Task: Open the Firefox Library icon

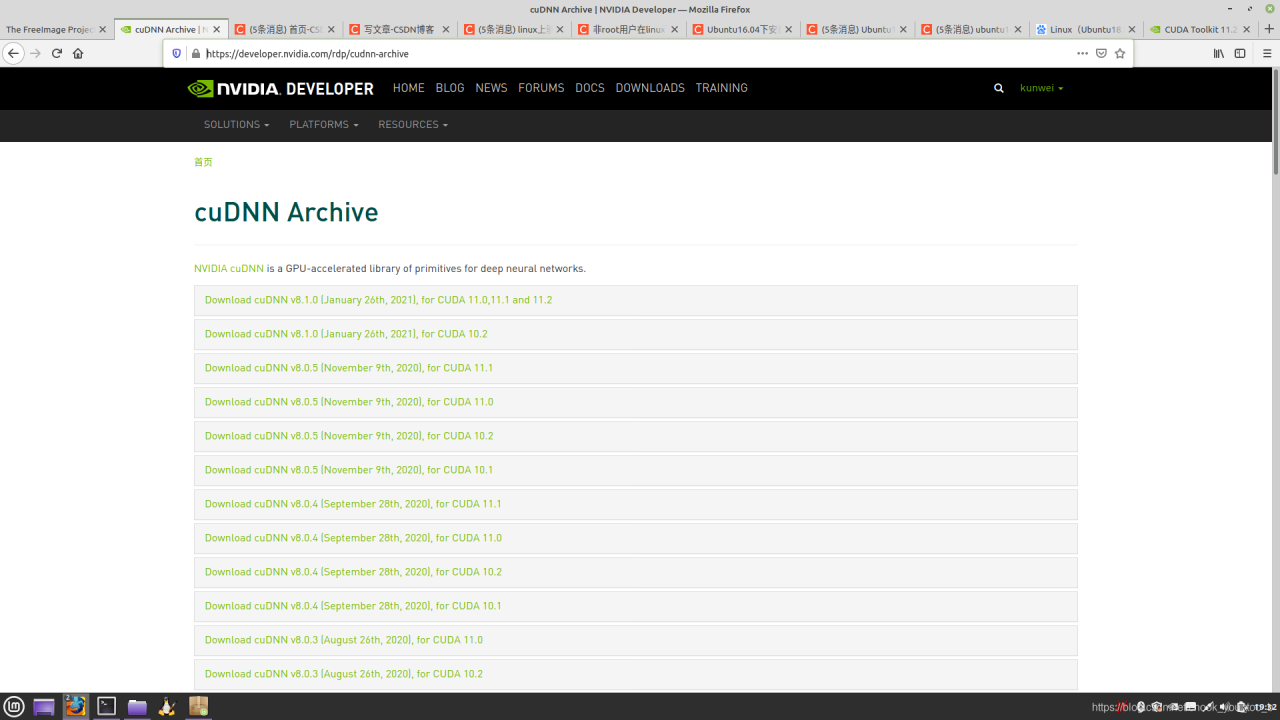Action: (x=1218, y=53)
